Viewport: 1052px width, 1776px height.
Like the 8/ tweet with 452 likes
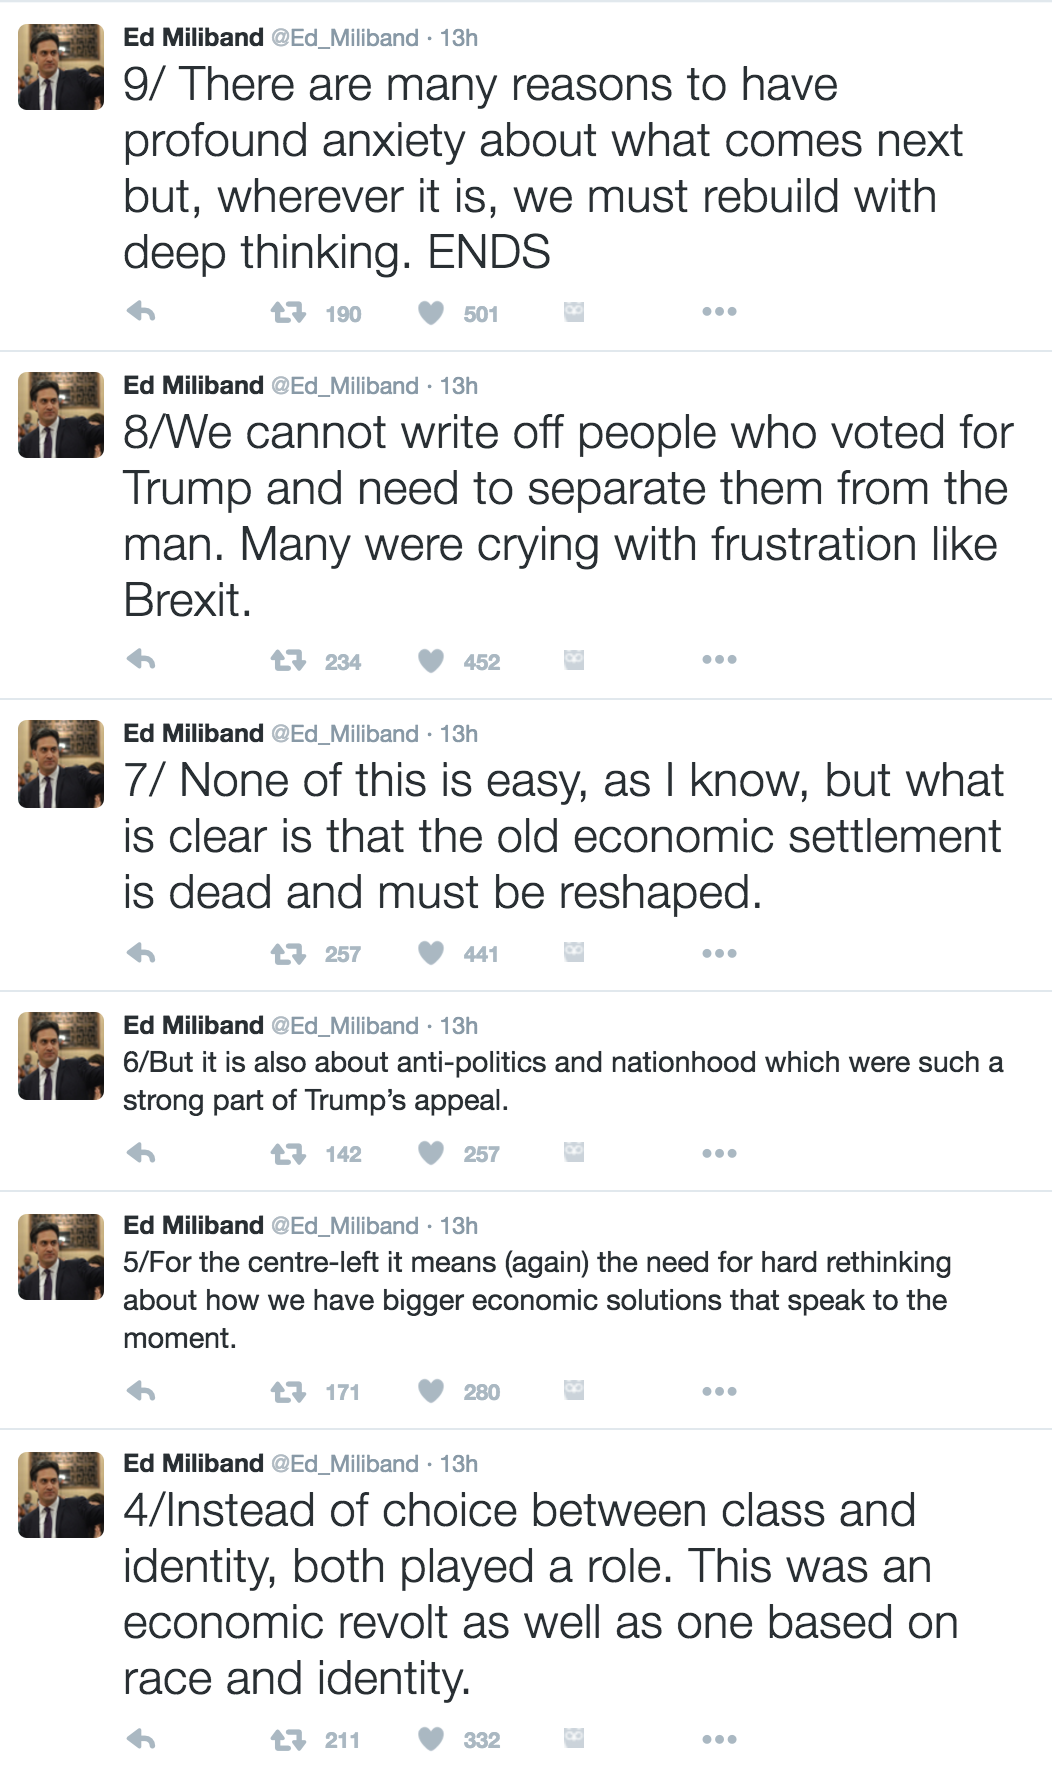click(431, 661)
